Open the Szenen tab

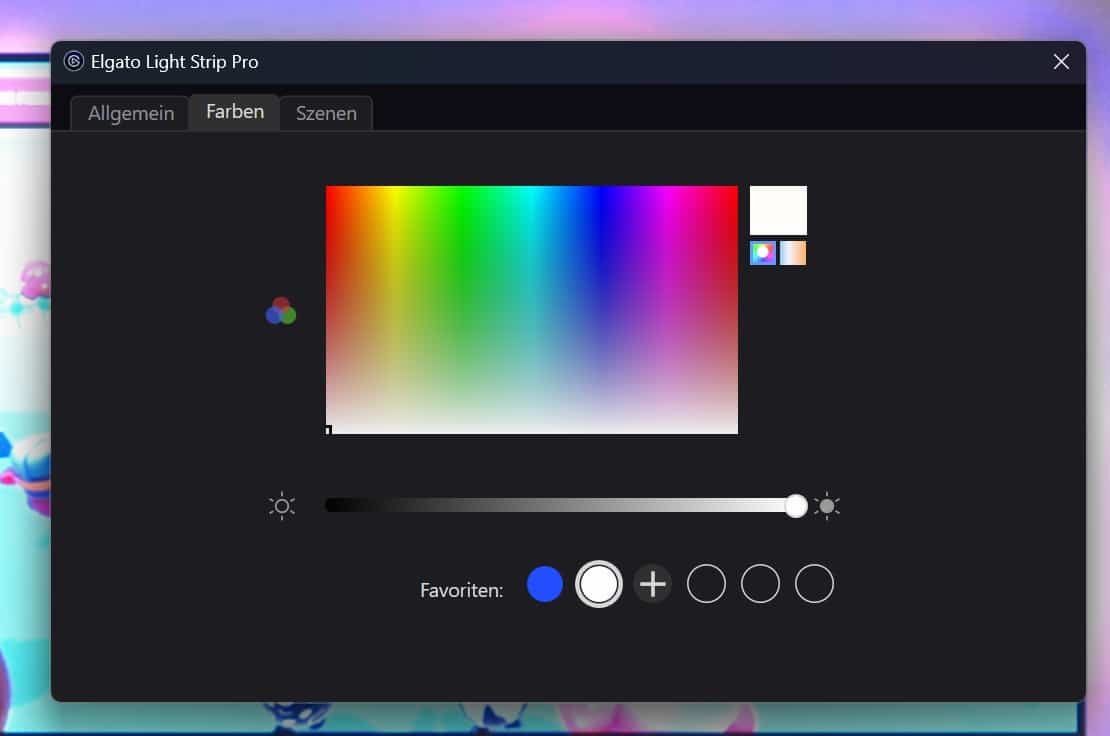tap(326, 113)
